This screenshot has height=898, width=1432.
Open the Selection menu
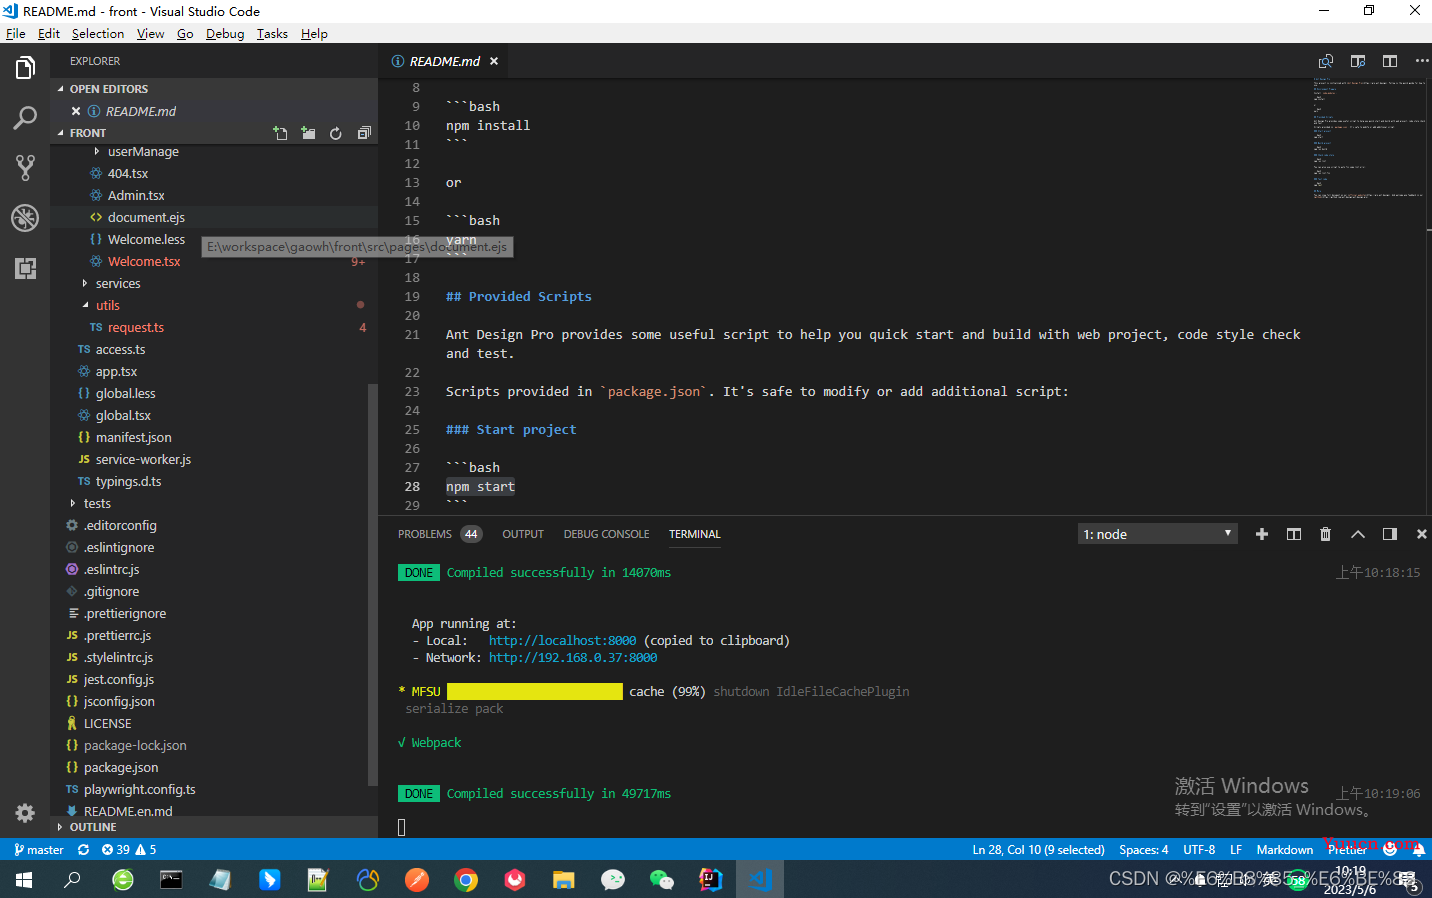pos(97,33)
